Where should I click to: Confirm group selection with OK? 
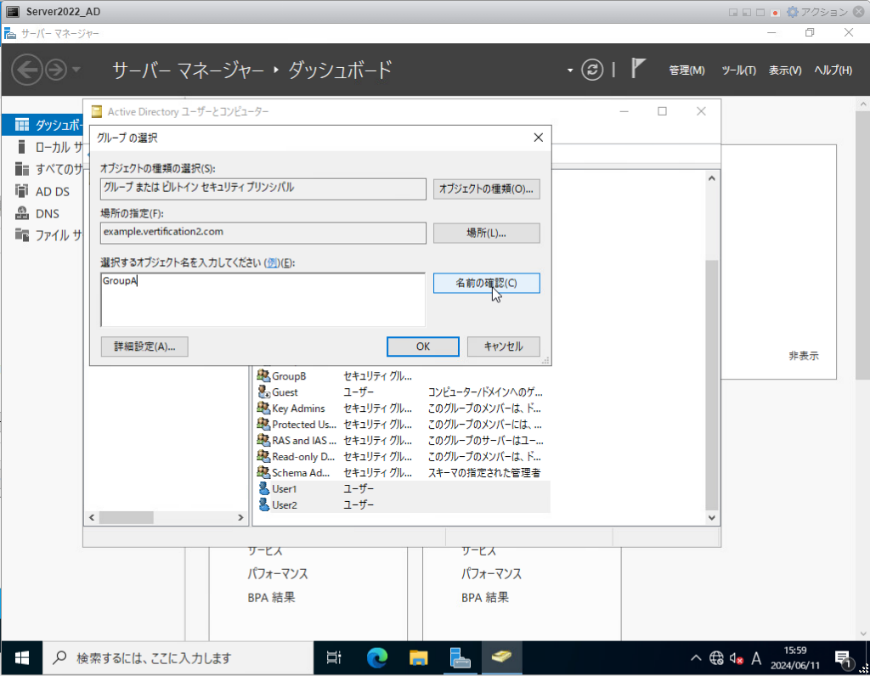tap(423, 346)
